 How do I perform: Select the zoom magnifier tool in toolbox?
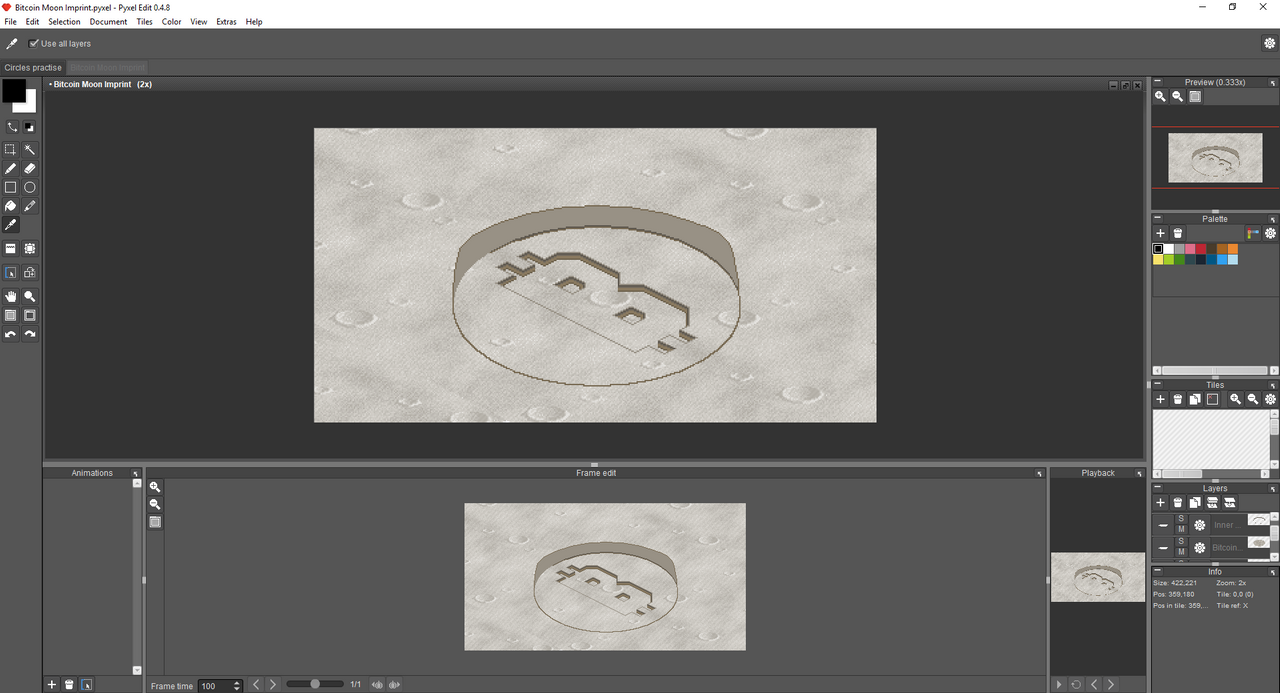(30, 296)
